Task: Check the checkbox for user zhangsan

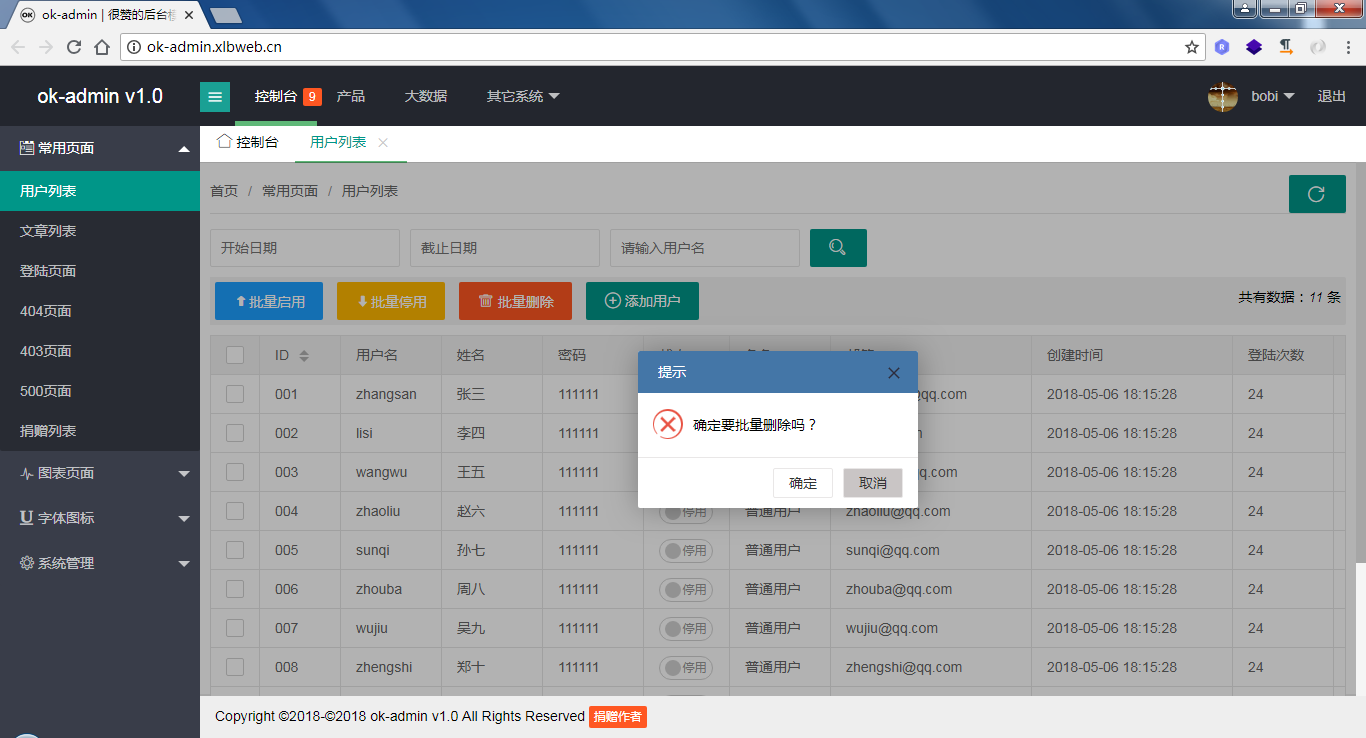Action: [x=234, y=394]
